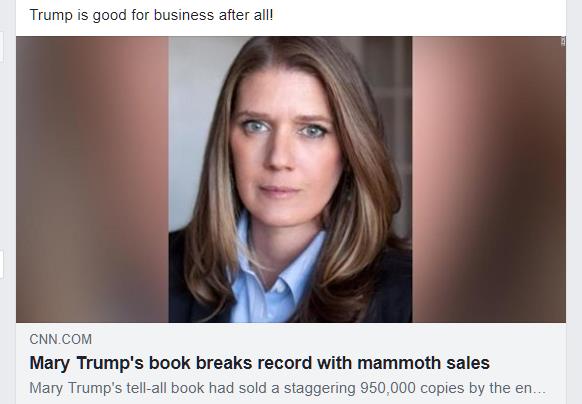Image resolution: width=582 pixels, height=404 pixels.
Task: Click the blurred right side of preview image
Action: (489, 179)
